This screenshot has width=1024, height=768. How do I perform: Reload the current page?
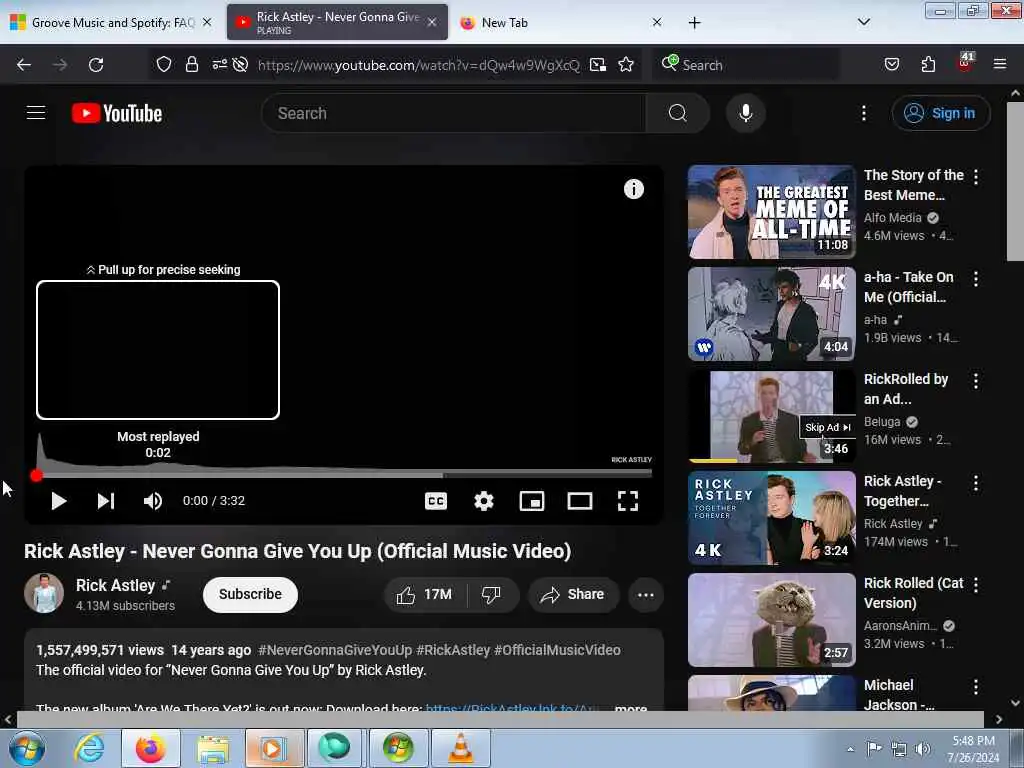coord(96,65)
